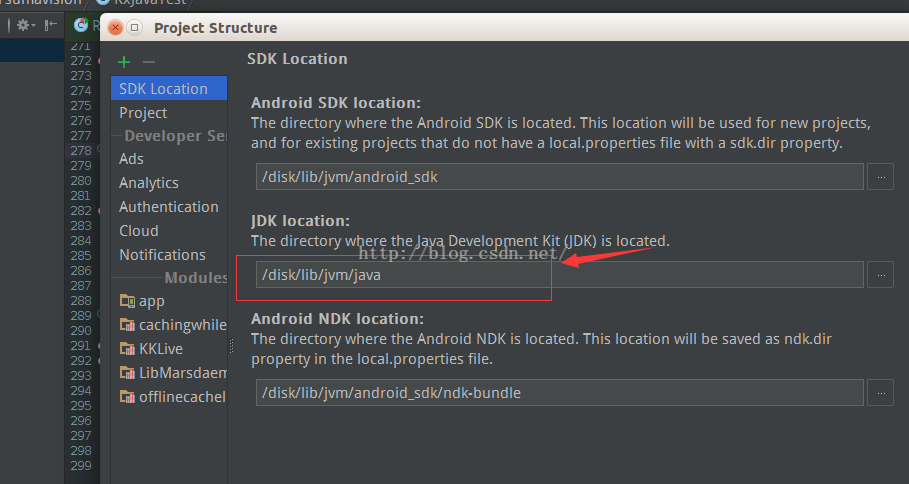Click the 'SDK Location' panel title
This screenshot has width=909, height=484.
tap(297, 59)
